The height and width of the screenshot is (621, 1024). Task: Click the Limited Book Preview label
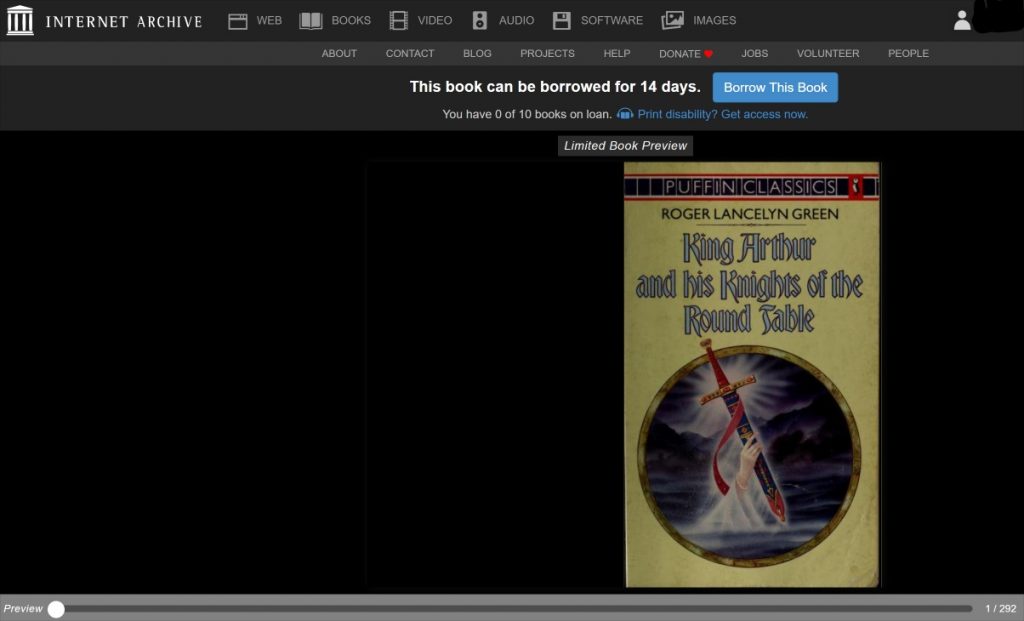[625, 146]
